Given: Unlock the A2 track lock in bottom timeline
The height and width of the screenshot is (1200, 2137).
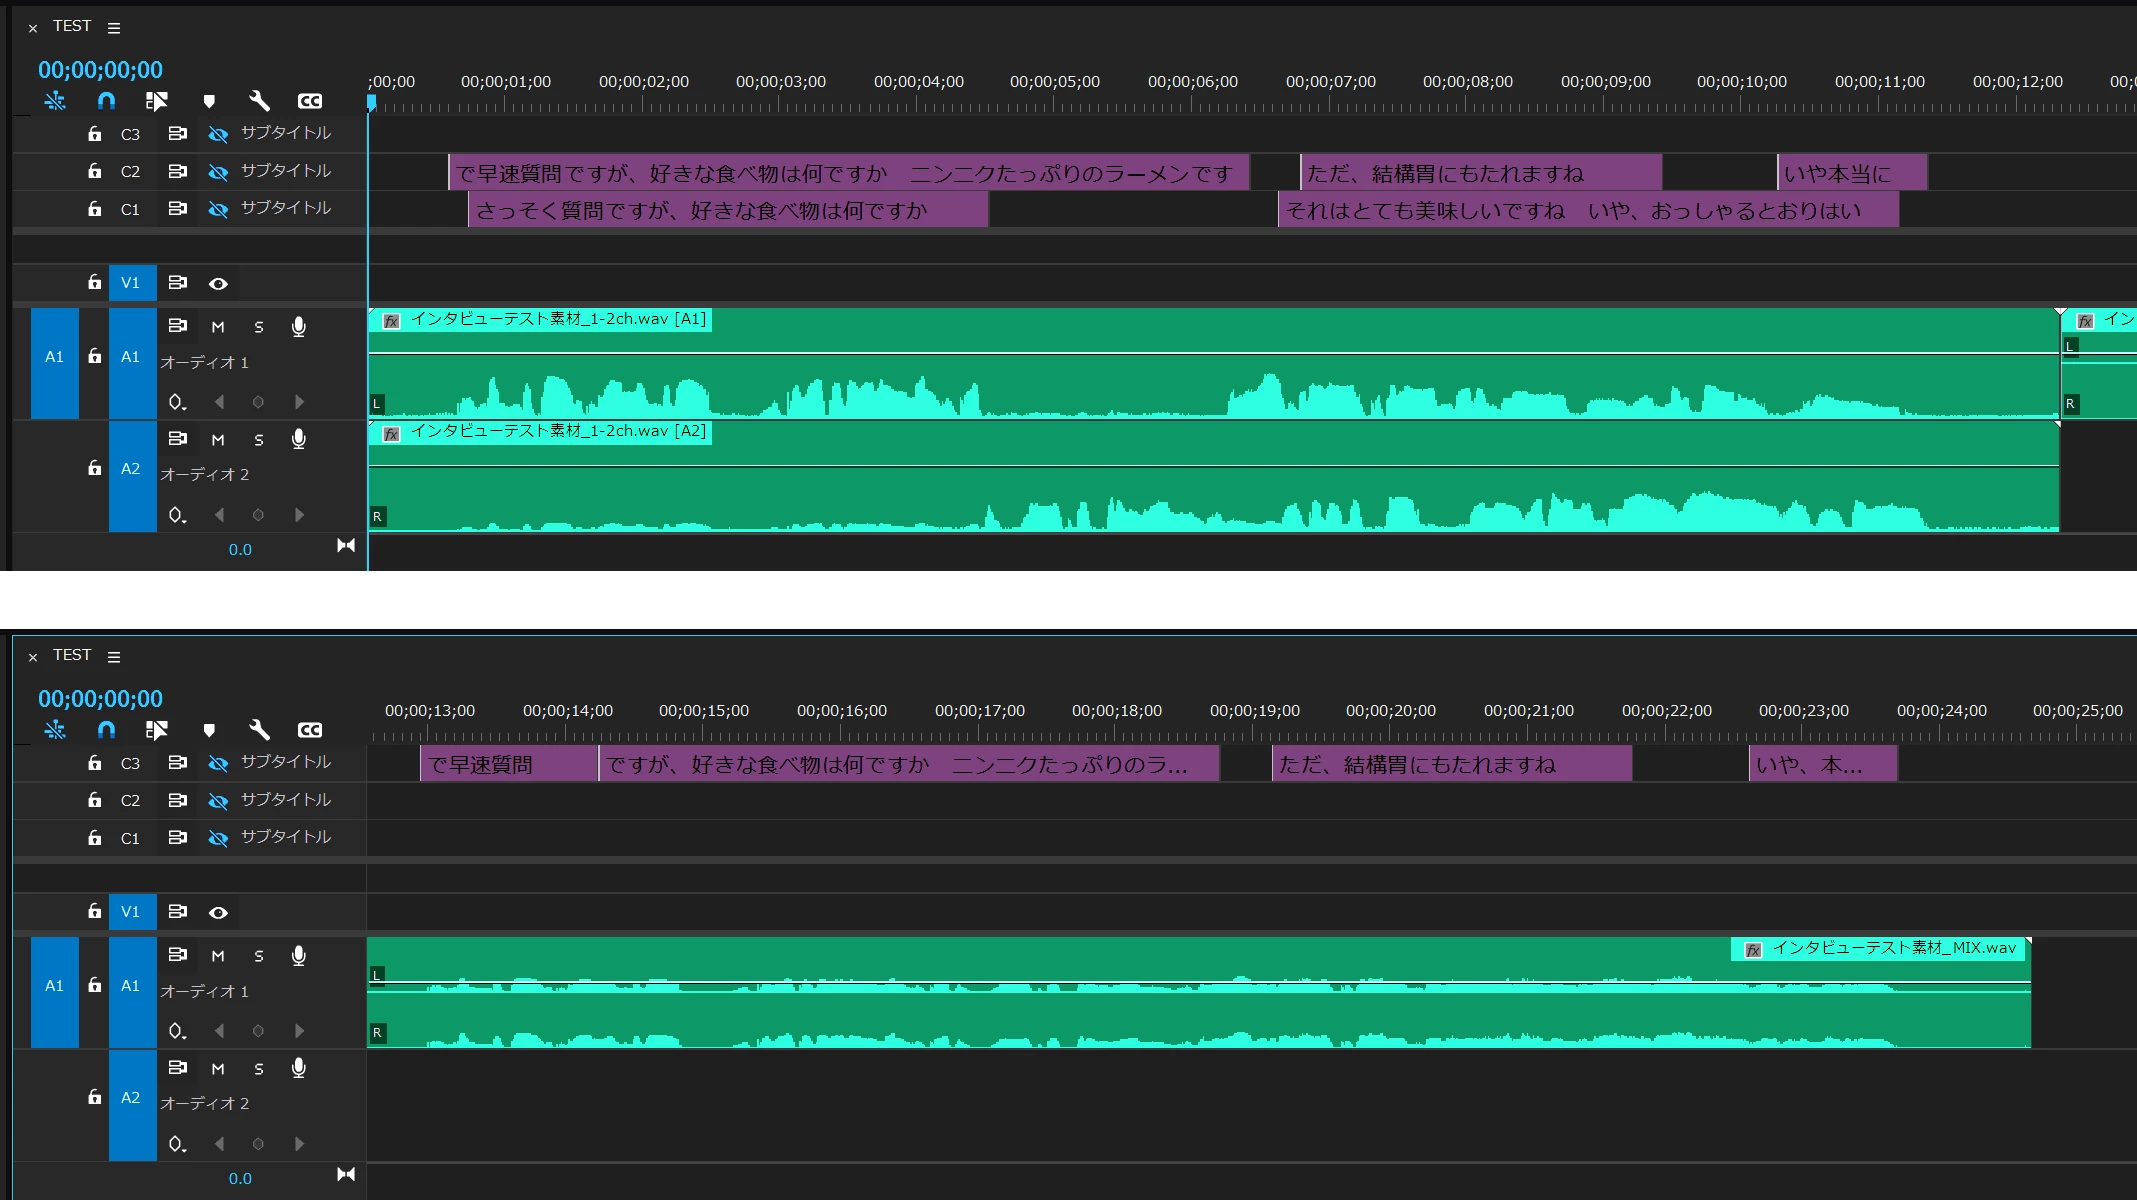Looking at the screenshot, I should tap(94, 1097).
